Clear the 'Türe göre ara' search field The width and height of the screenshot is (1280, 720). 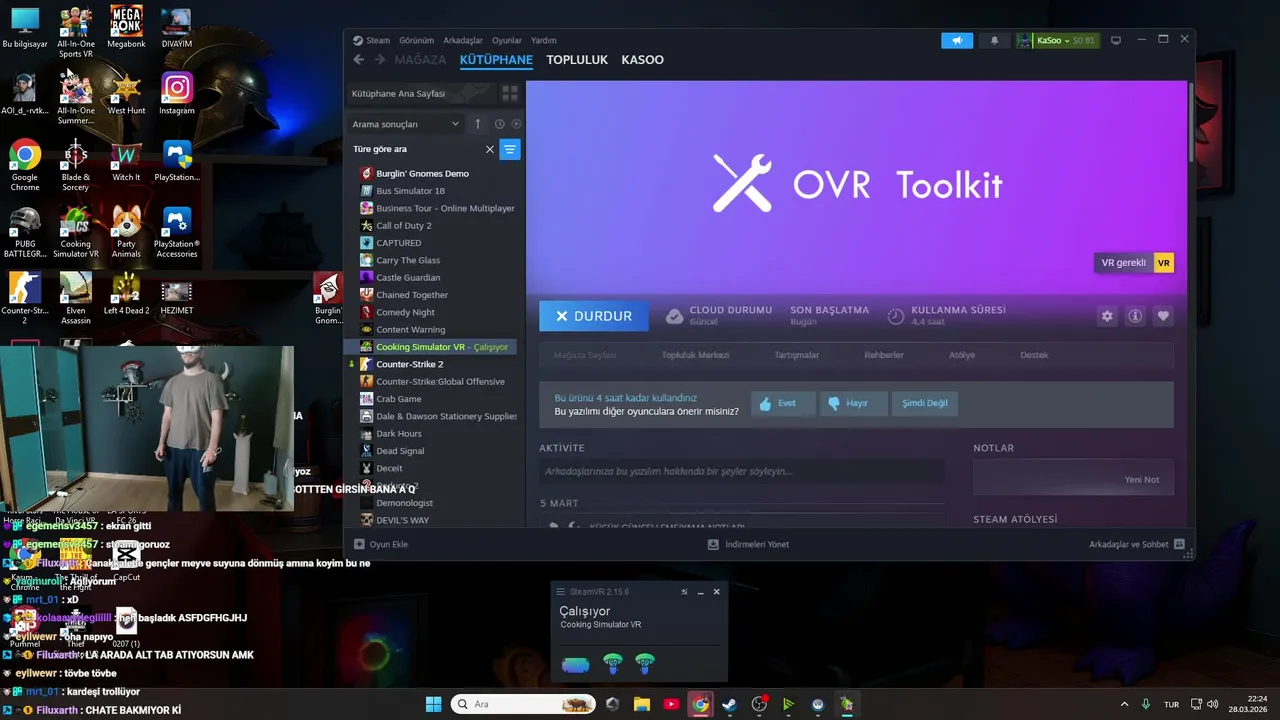(x=490, y=149)
